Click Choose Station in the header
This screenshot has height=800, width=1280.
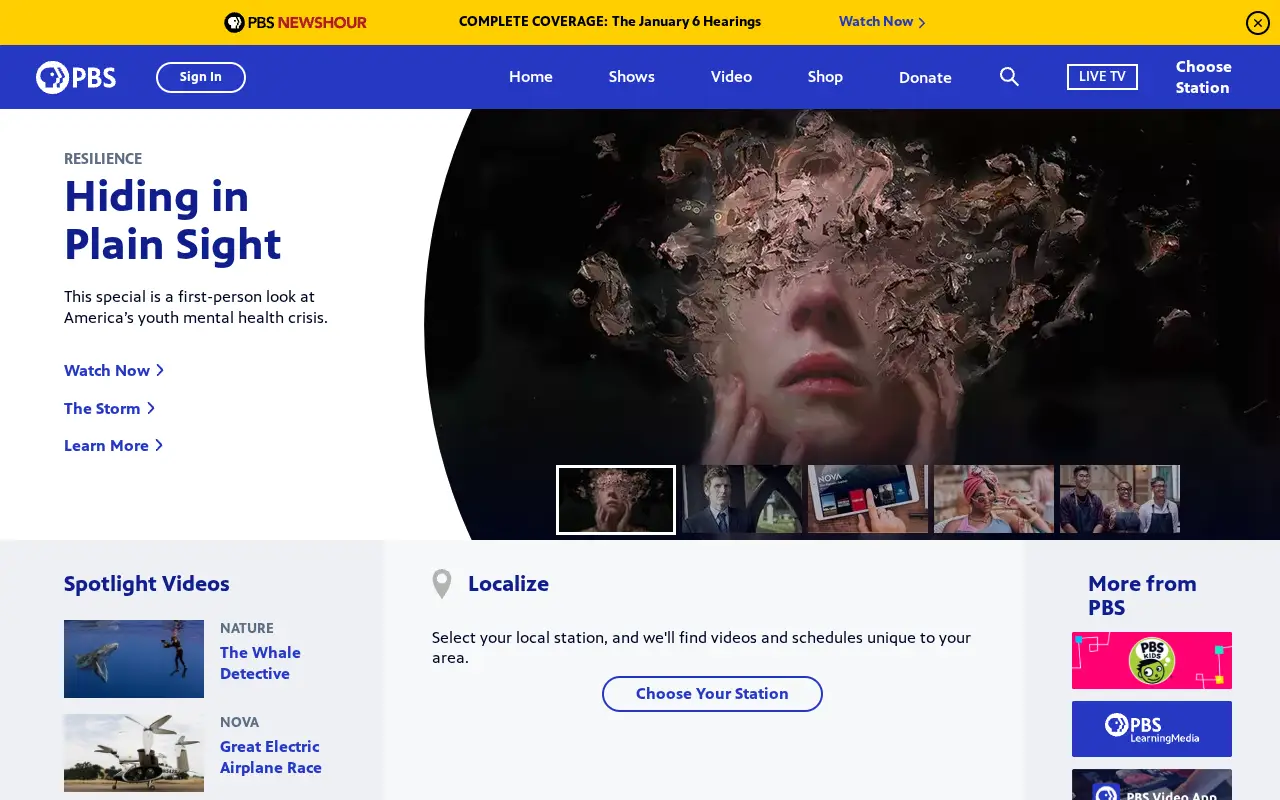pos(1203,77)
